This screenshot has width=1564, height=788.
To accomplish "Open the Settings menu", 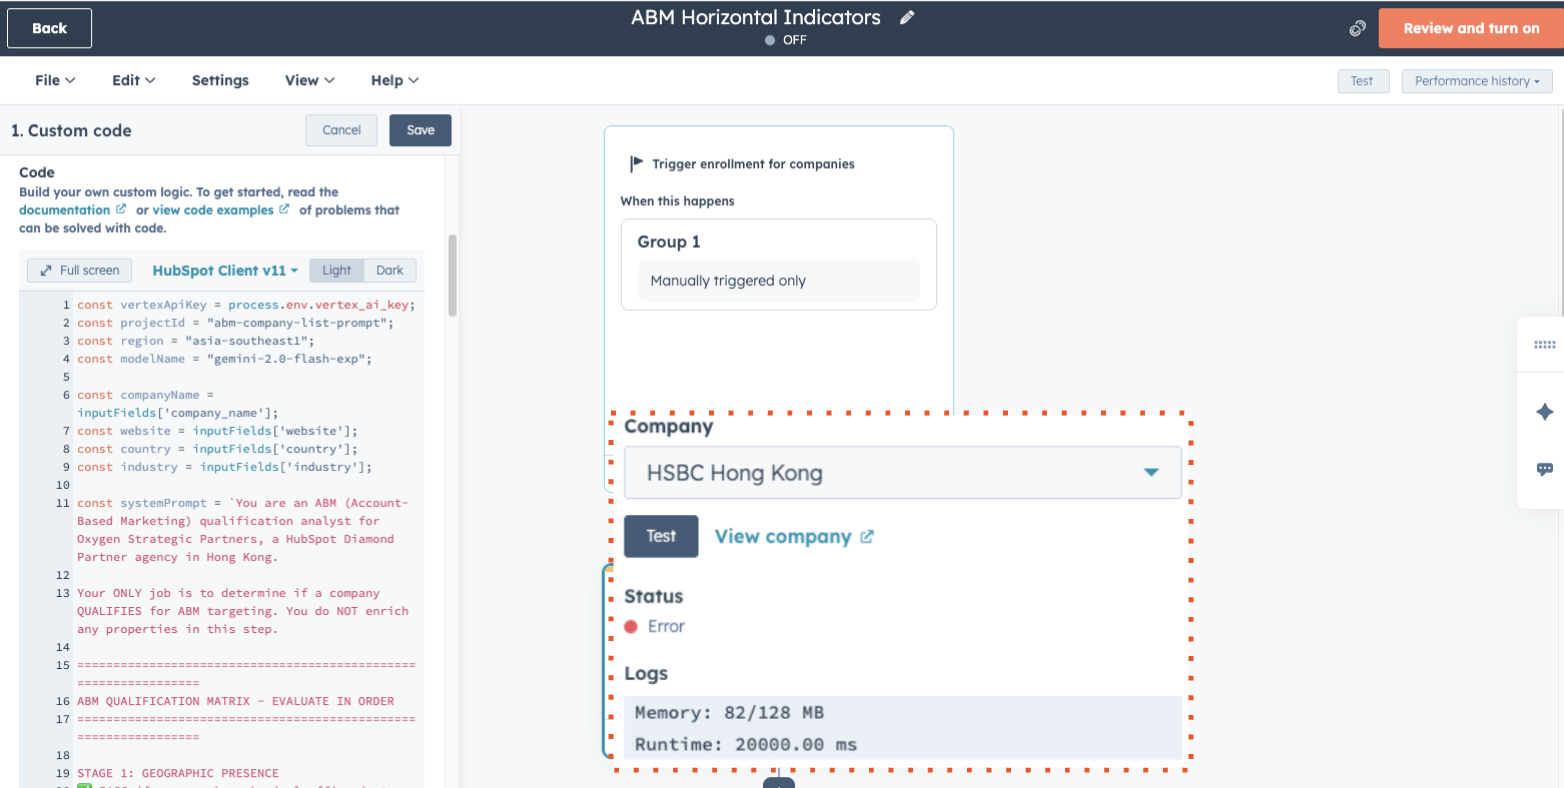I will pyautogui.click(x=220, y=80).
